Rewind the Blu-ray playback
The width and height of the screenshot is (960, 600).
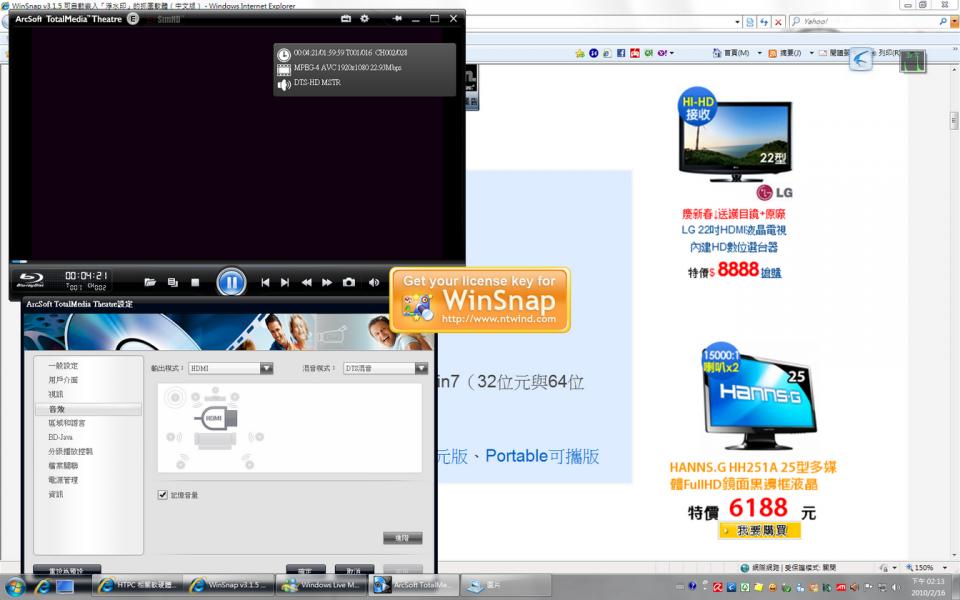pos(306,282)
